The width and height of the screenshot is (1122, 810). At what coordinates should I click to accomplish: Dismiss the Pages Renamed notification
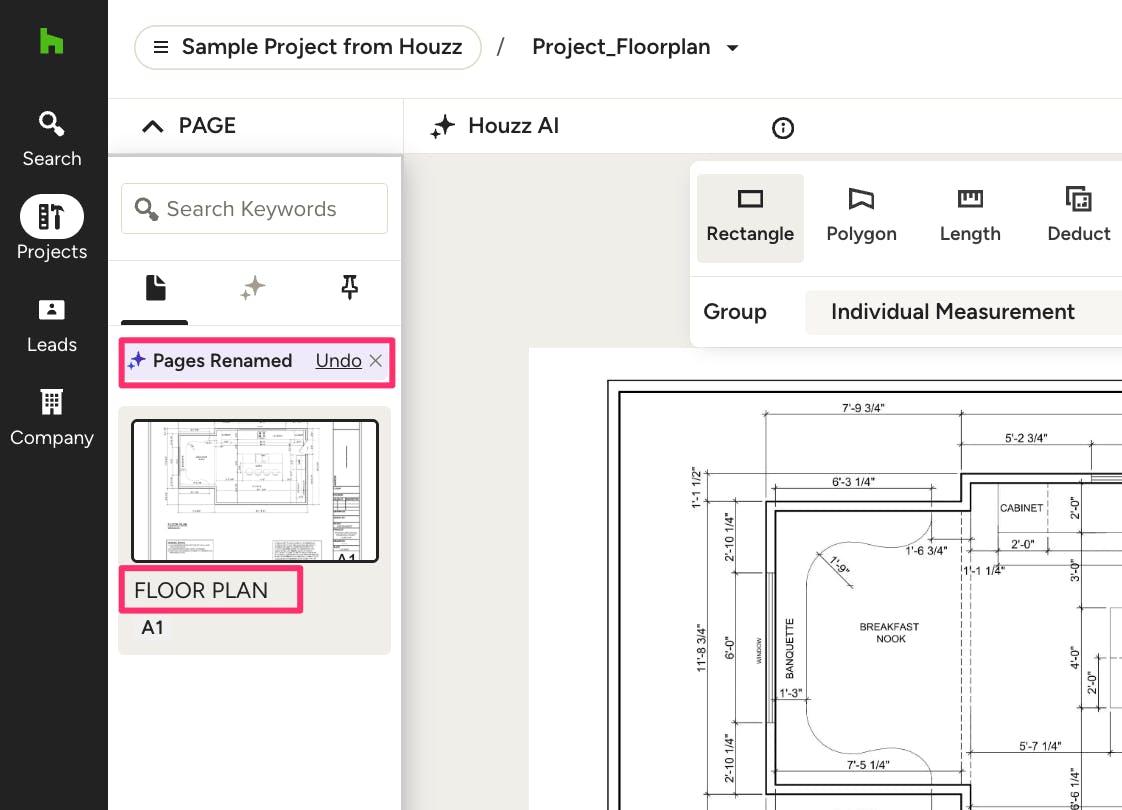[376, 361]
